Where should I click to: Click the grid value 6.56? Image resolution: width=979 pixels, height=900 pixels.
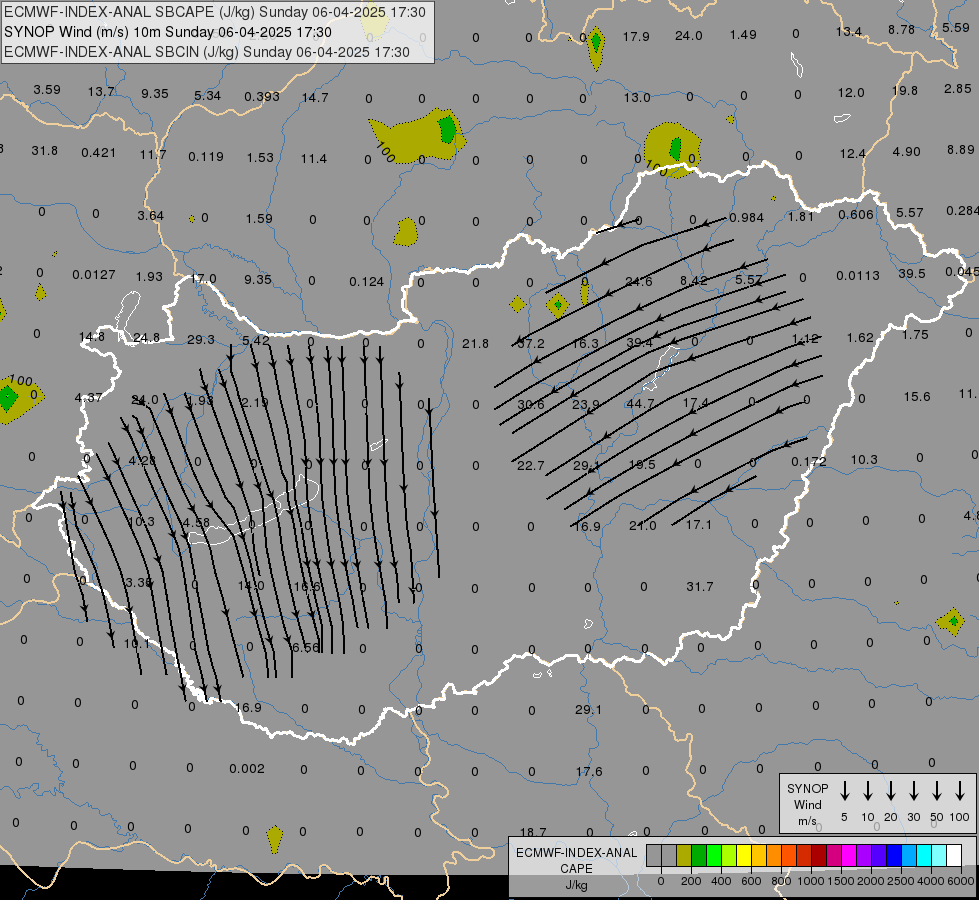[x=307, y=648]
